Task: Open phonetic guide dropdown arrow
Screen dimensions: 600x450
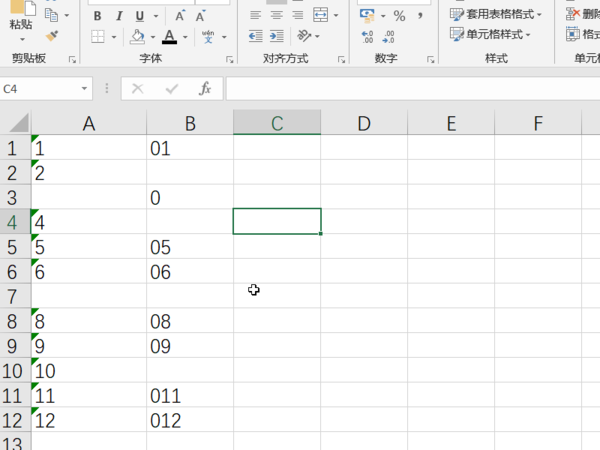Action: 224,37
